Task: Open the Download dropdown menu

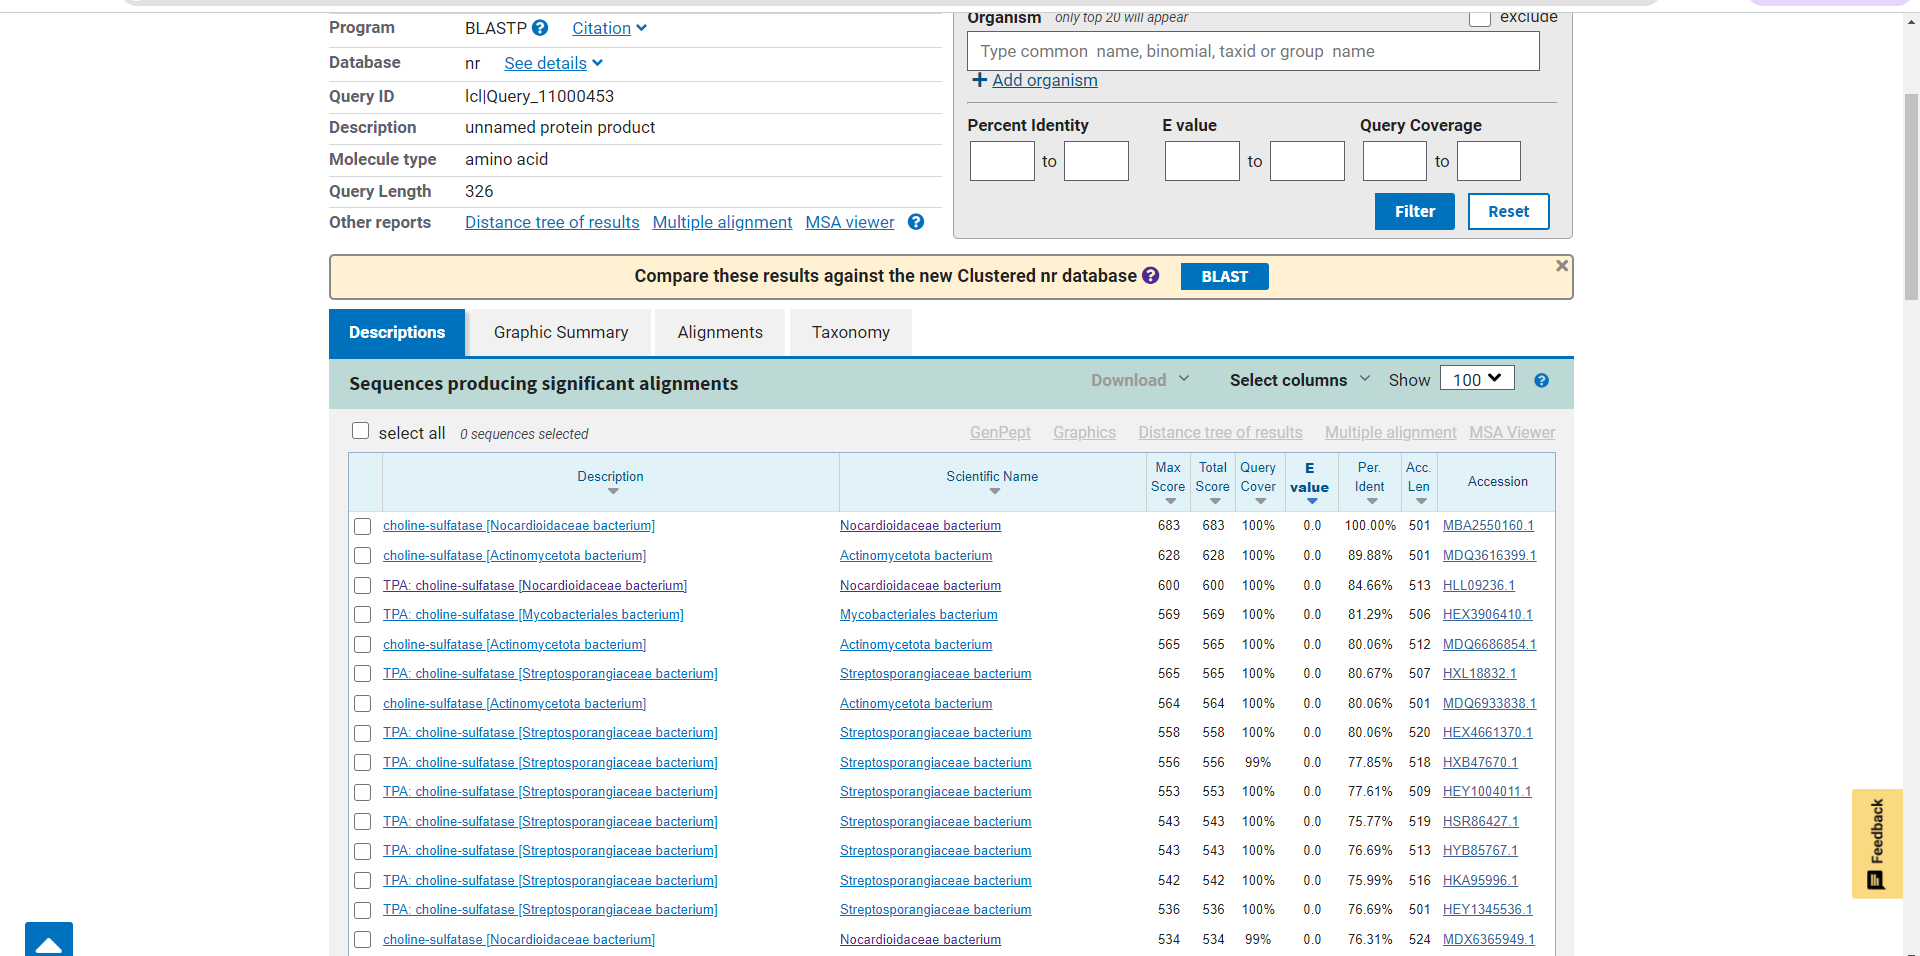Action: tap(1140, 380)
